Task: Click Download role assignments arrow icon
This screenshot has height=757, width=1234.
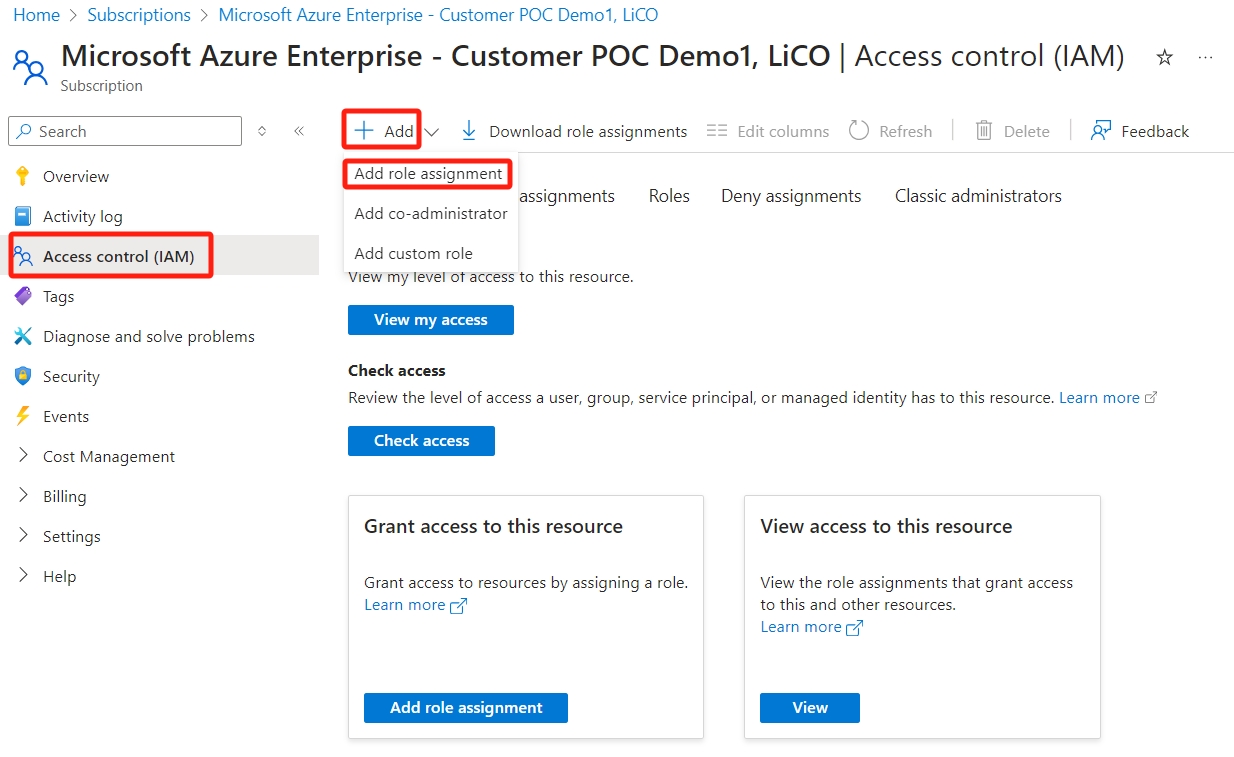Action: (468, 131)
